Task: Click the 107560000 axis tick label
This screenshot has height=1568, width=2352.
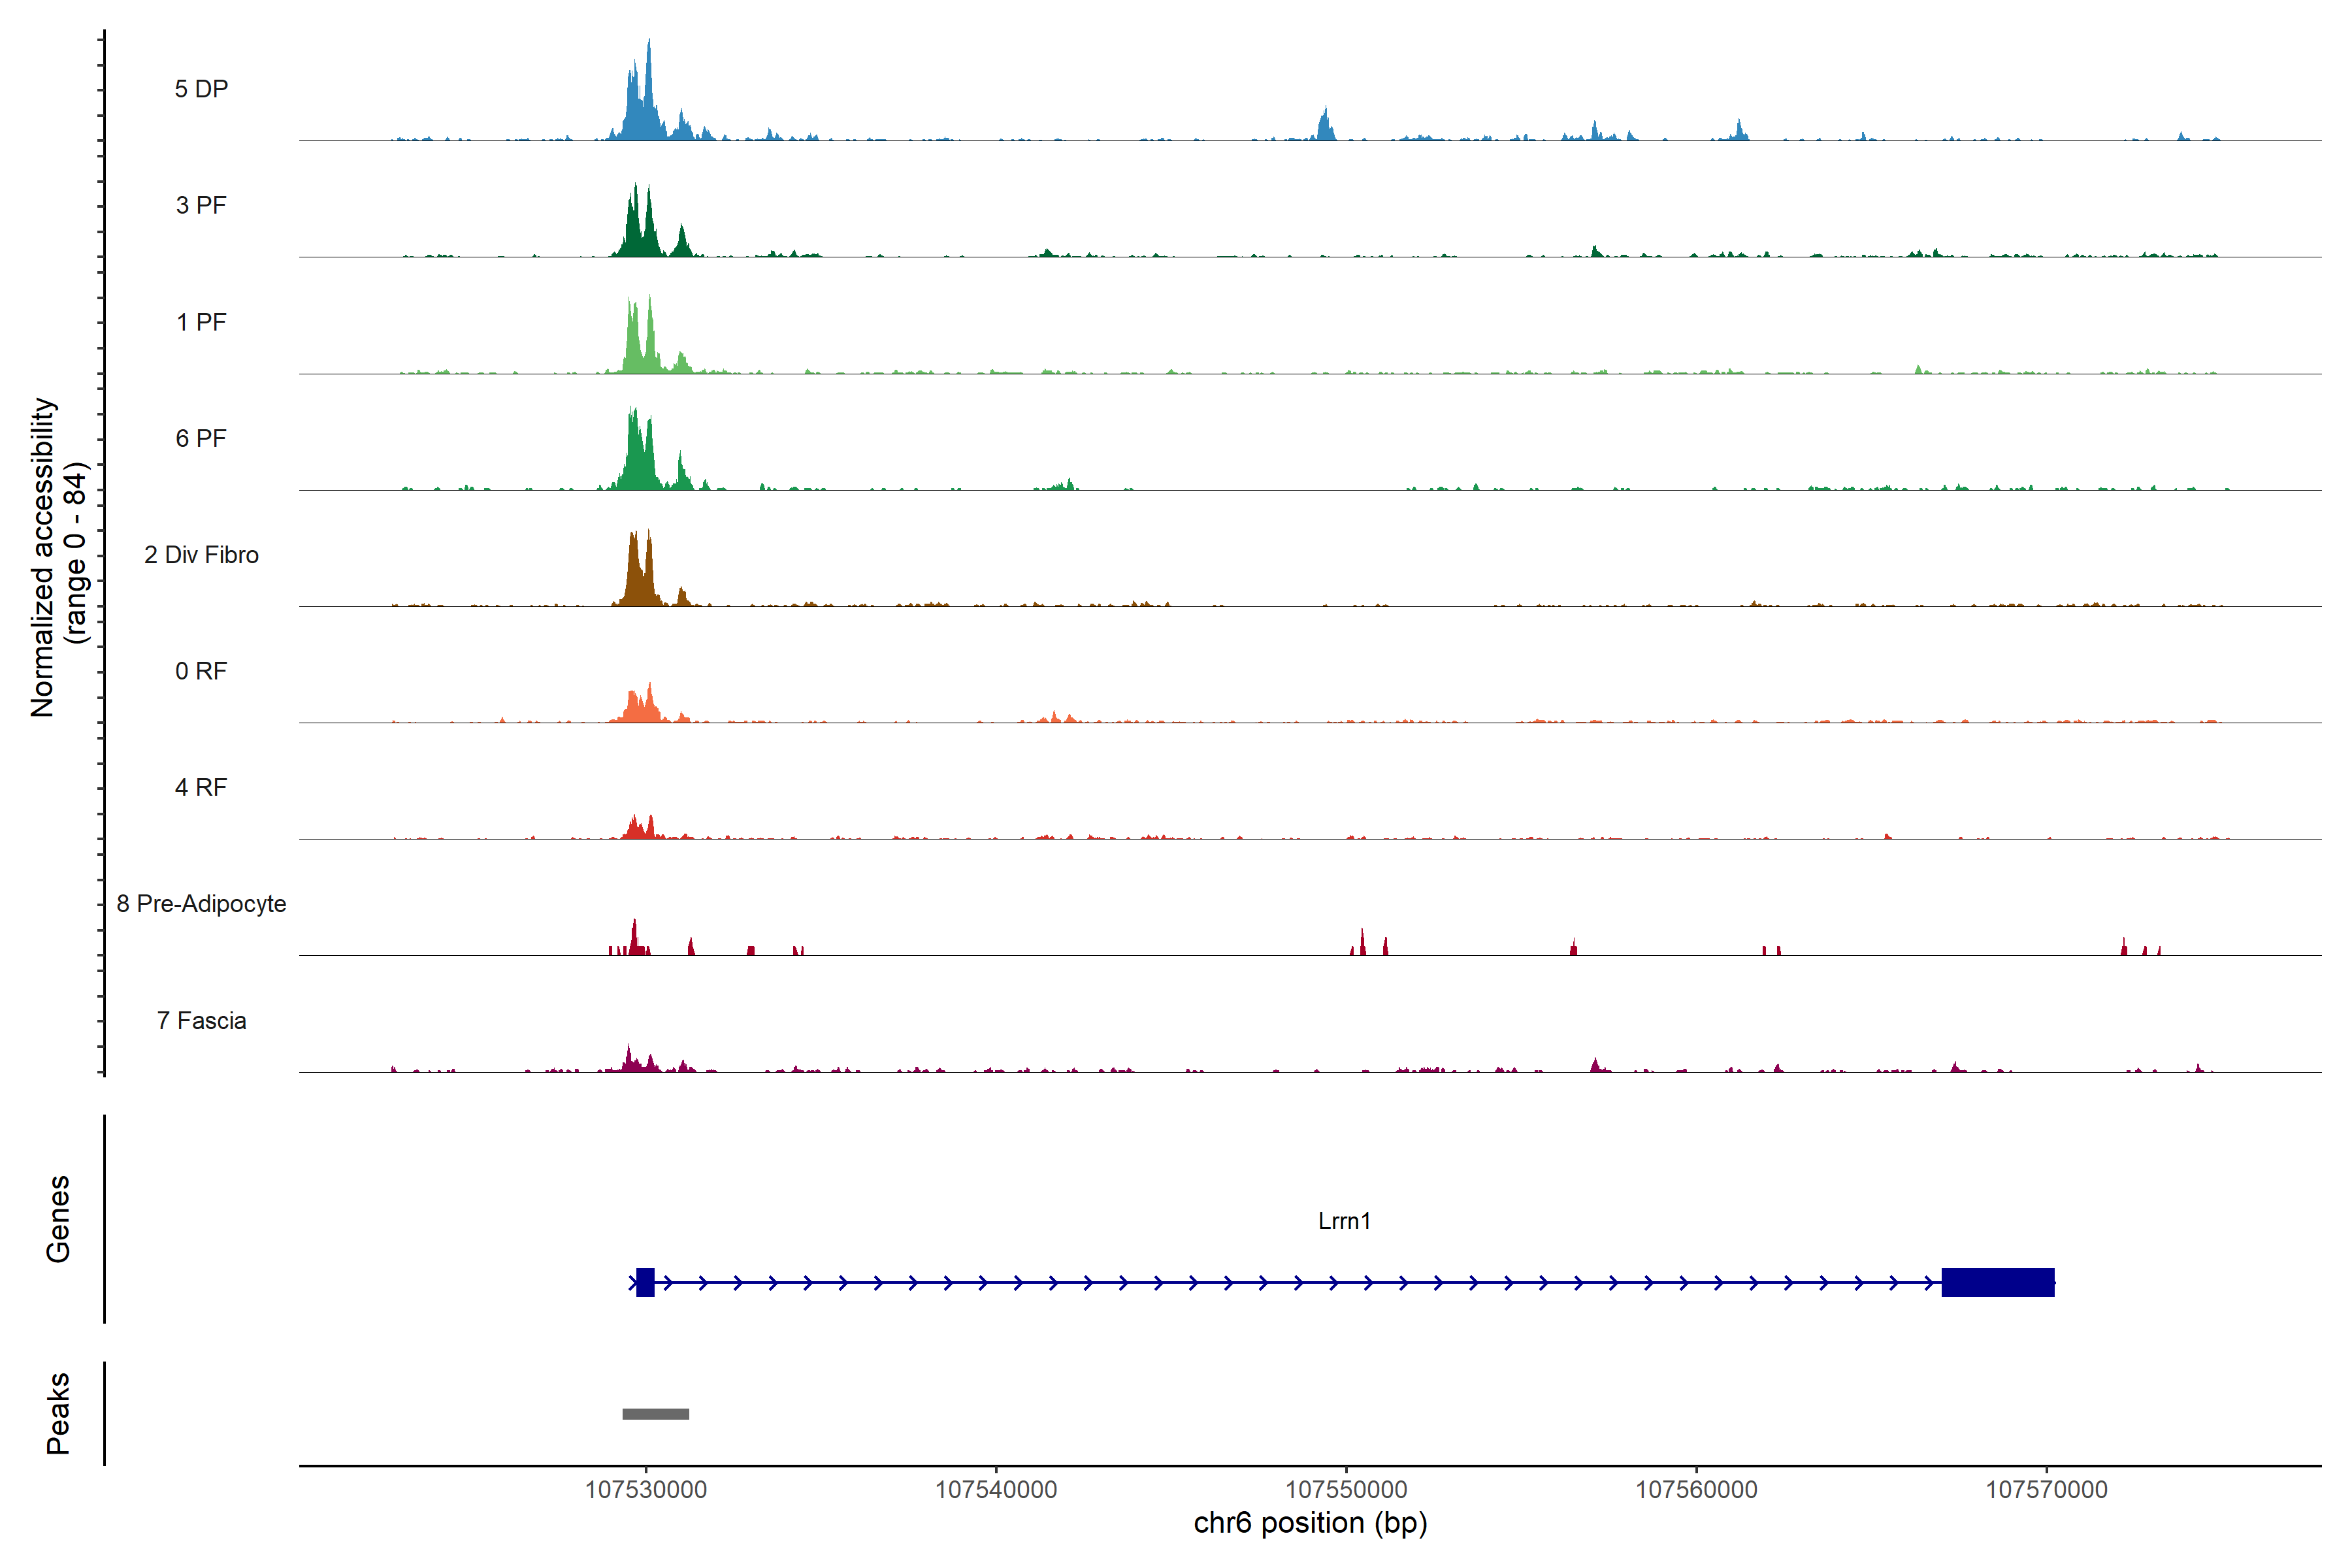Action: 1696,1490
